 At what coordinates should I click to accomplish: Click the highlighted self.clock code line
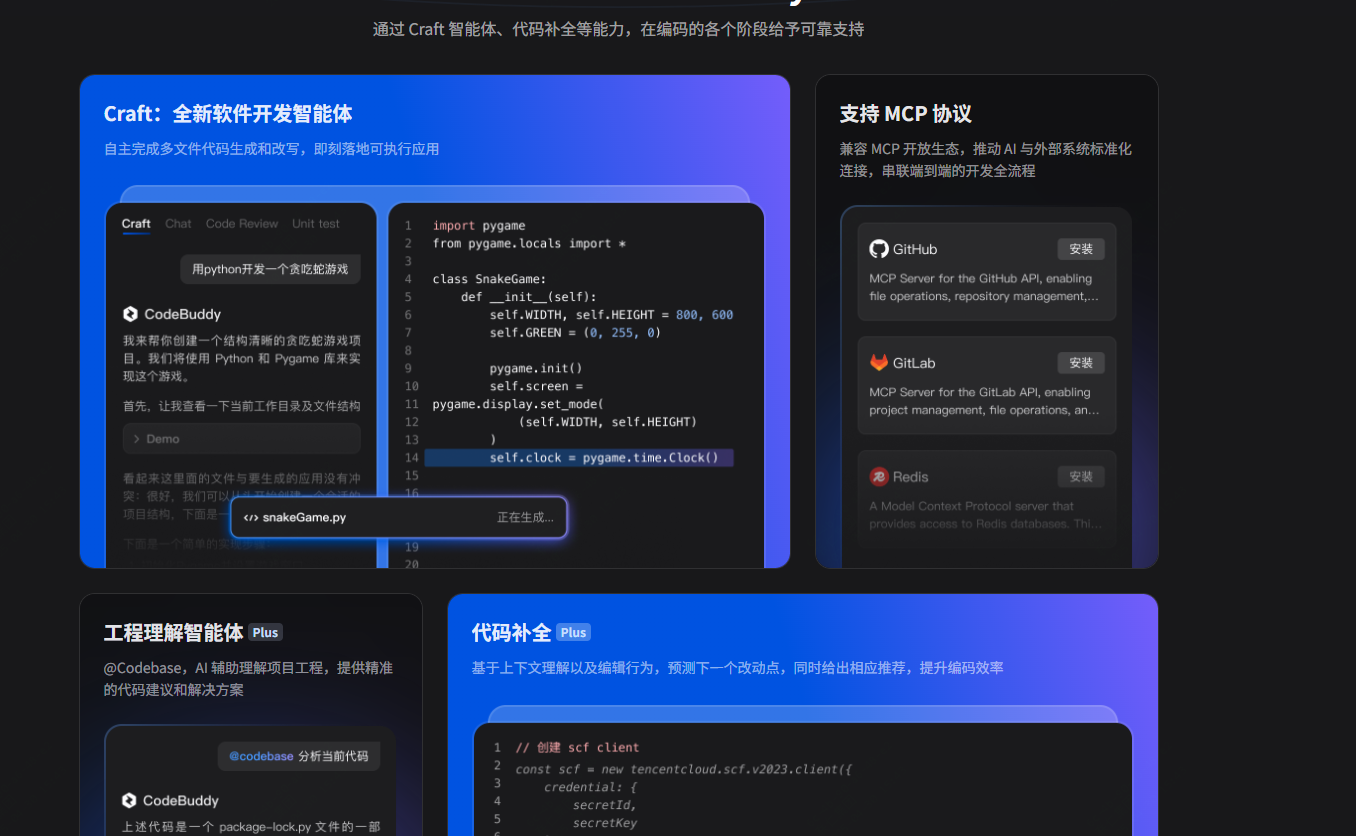coord(579,458)
